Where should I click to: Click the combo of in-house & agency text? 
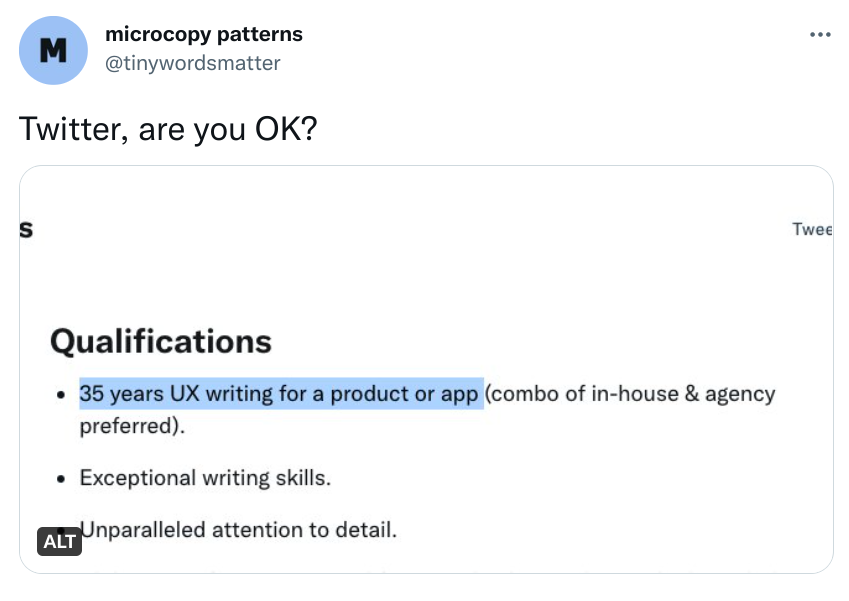[x=630, y=394]
